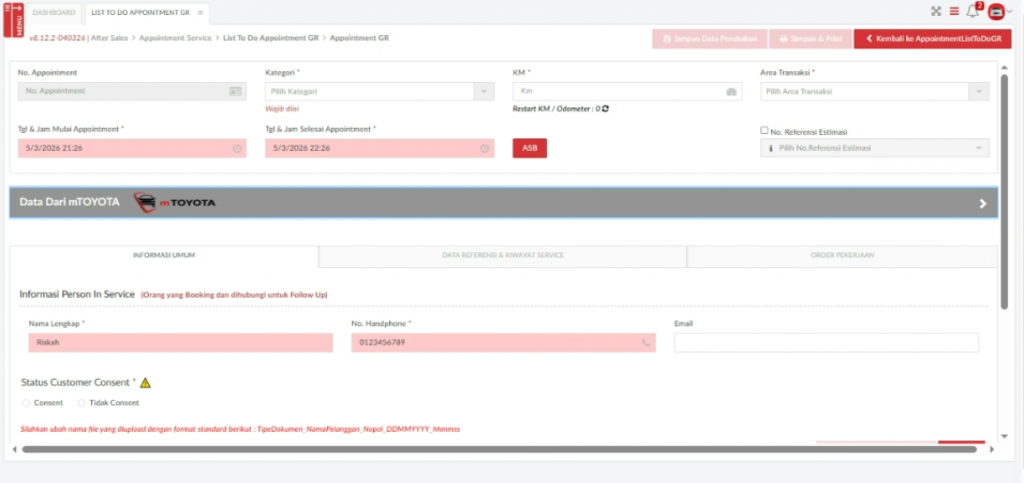Image resolution: width=1024 pixels, height=483 pixels.
Task: Click the Restart KM refresh icon
Action: [605, 108]
